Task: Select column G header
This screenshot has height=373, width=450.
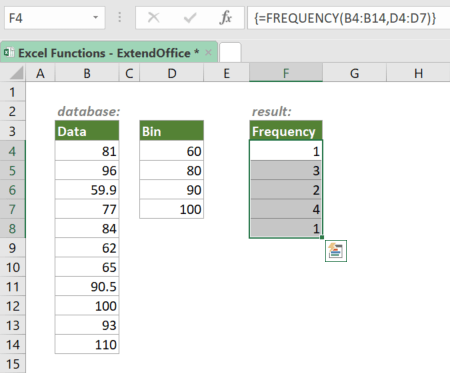Action: (x=355, y=73)
